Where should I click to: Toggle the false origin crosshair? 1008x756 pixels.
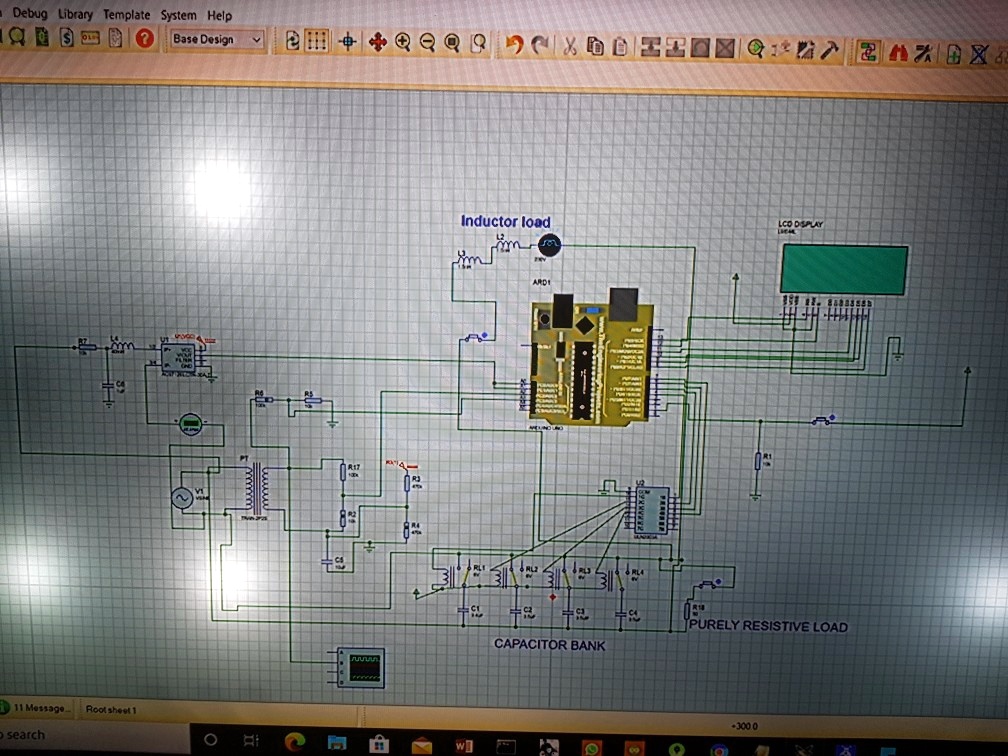(x=348, y=42)
